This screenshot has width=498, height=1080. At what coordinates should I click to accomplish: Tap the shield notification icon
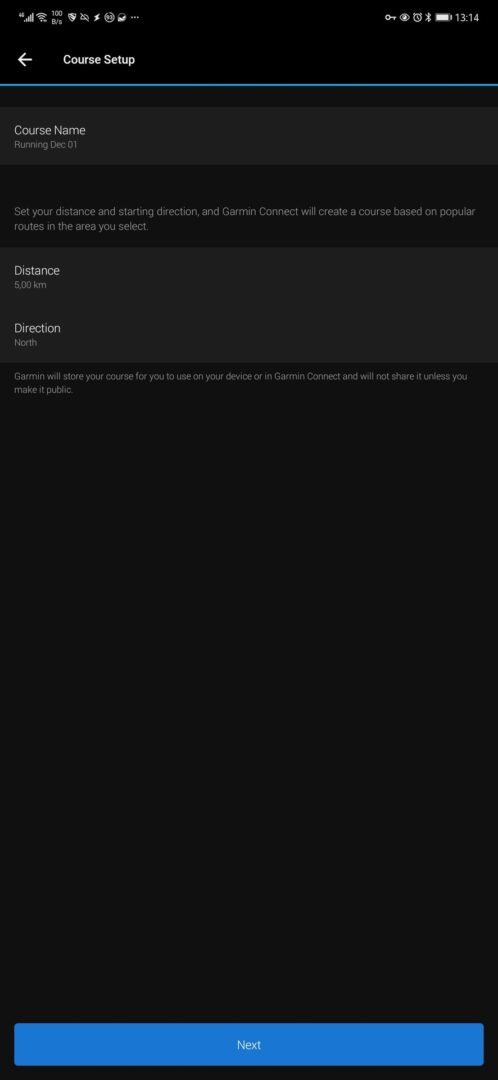point(72,17)
